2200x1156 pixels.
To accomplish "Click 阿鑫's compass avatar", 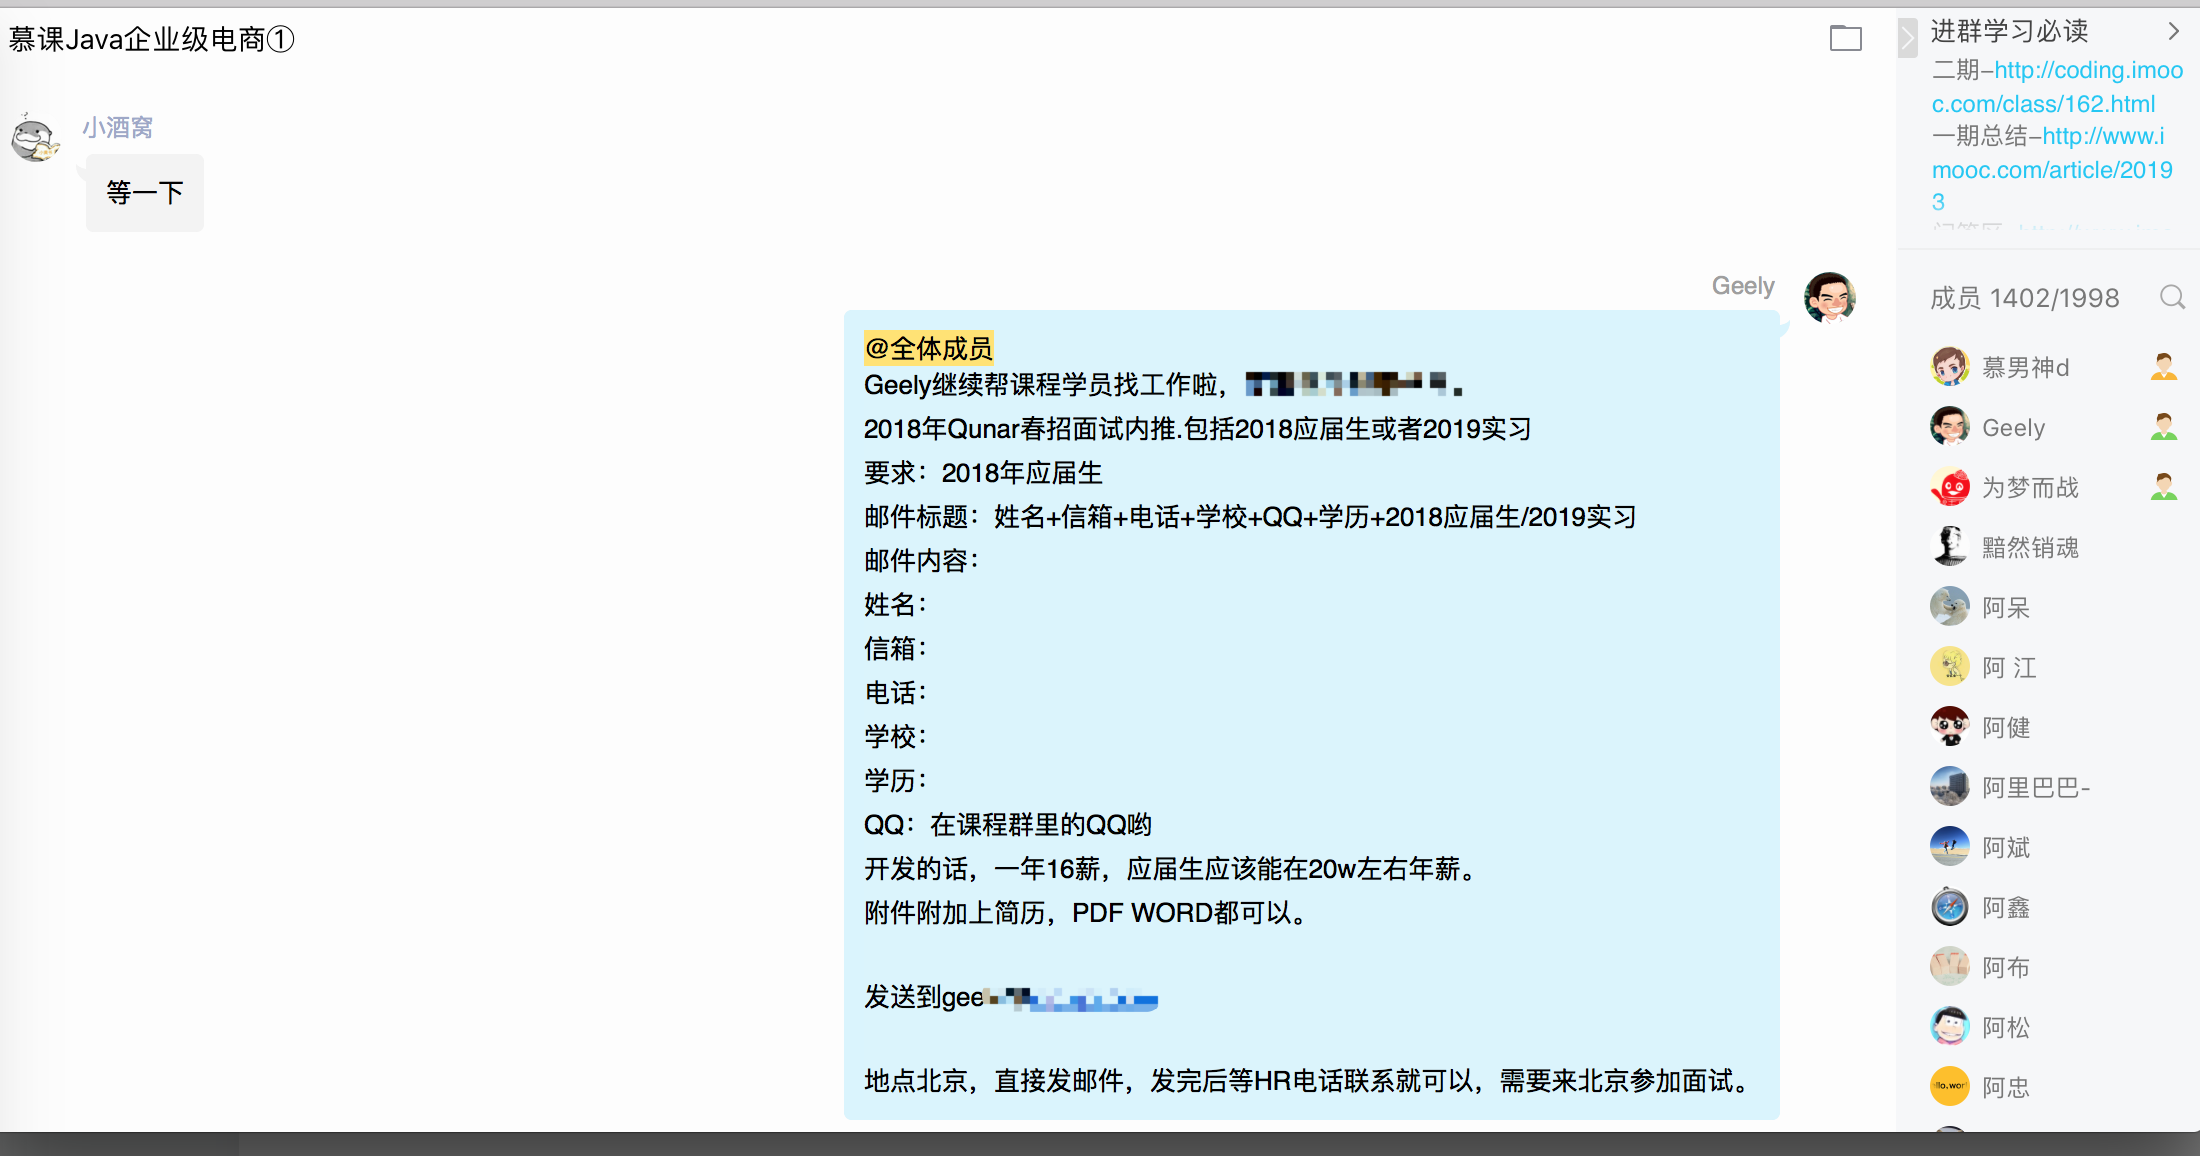I will (x=1949, y=906).
